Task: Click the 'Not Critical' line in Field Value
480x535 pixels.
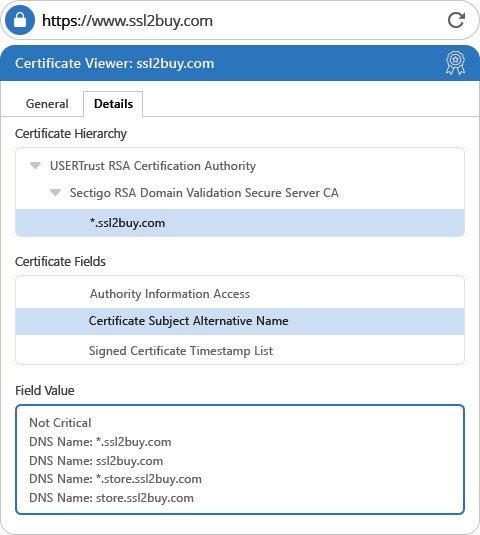Action: 60,423
